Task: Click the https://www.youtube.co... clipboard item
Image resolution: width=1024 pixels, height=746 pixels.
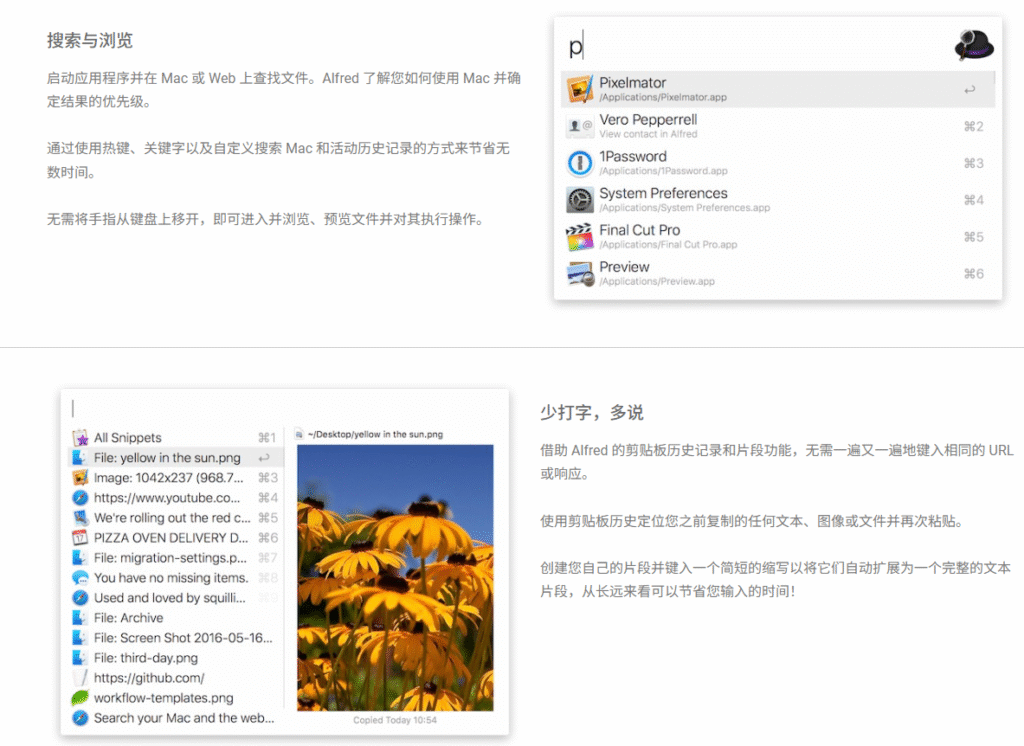Action: 167,498
